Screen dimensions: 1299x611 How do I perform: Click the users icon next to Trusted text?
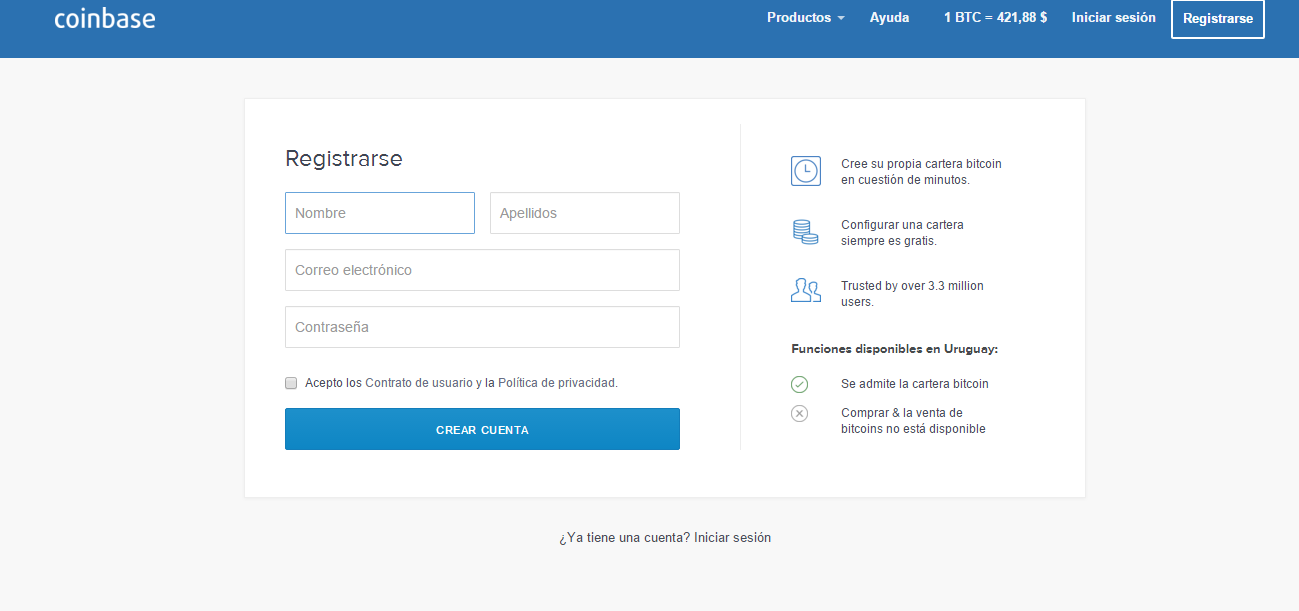pyautogui.click(x=805, y=291)
